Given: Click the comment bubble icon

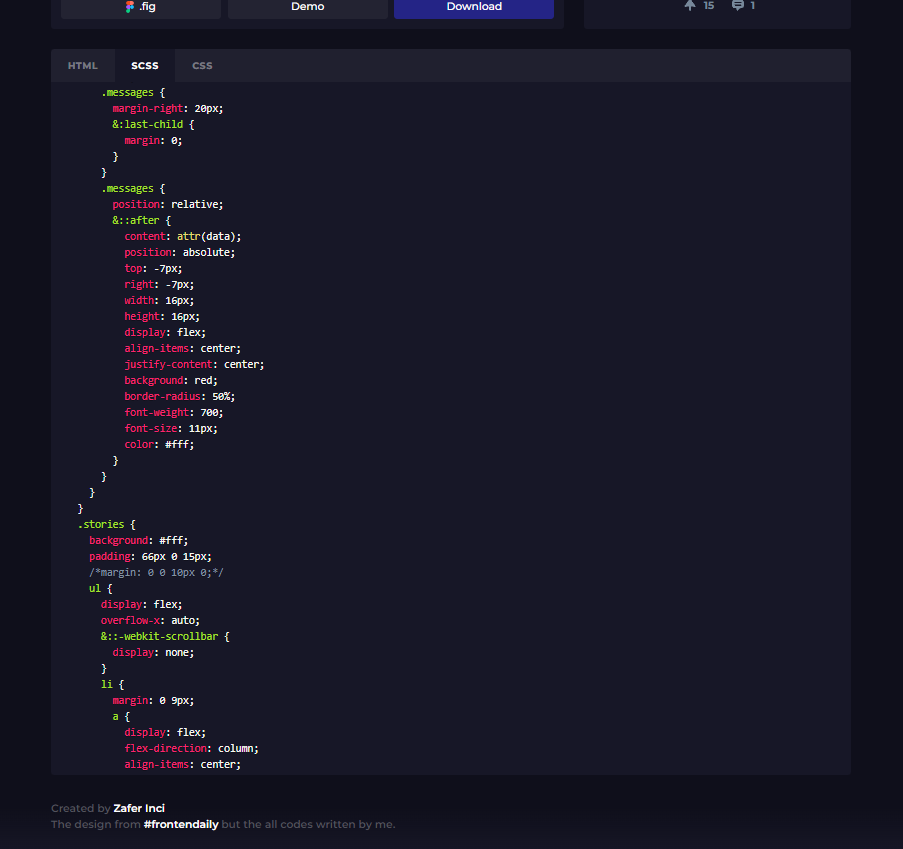Looking at the screenshot, I should (737, 6).
